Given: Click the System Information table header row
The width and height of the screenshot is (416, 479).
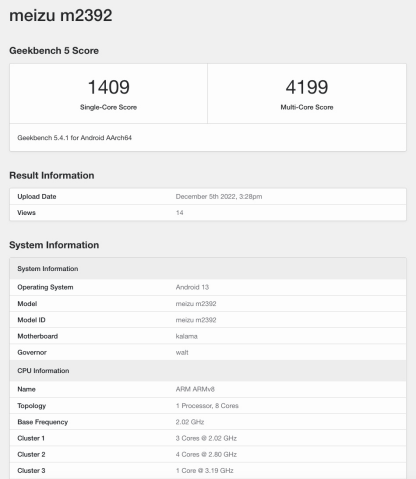Looking at the screenshot, I should click(x=208, y=269).
